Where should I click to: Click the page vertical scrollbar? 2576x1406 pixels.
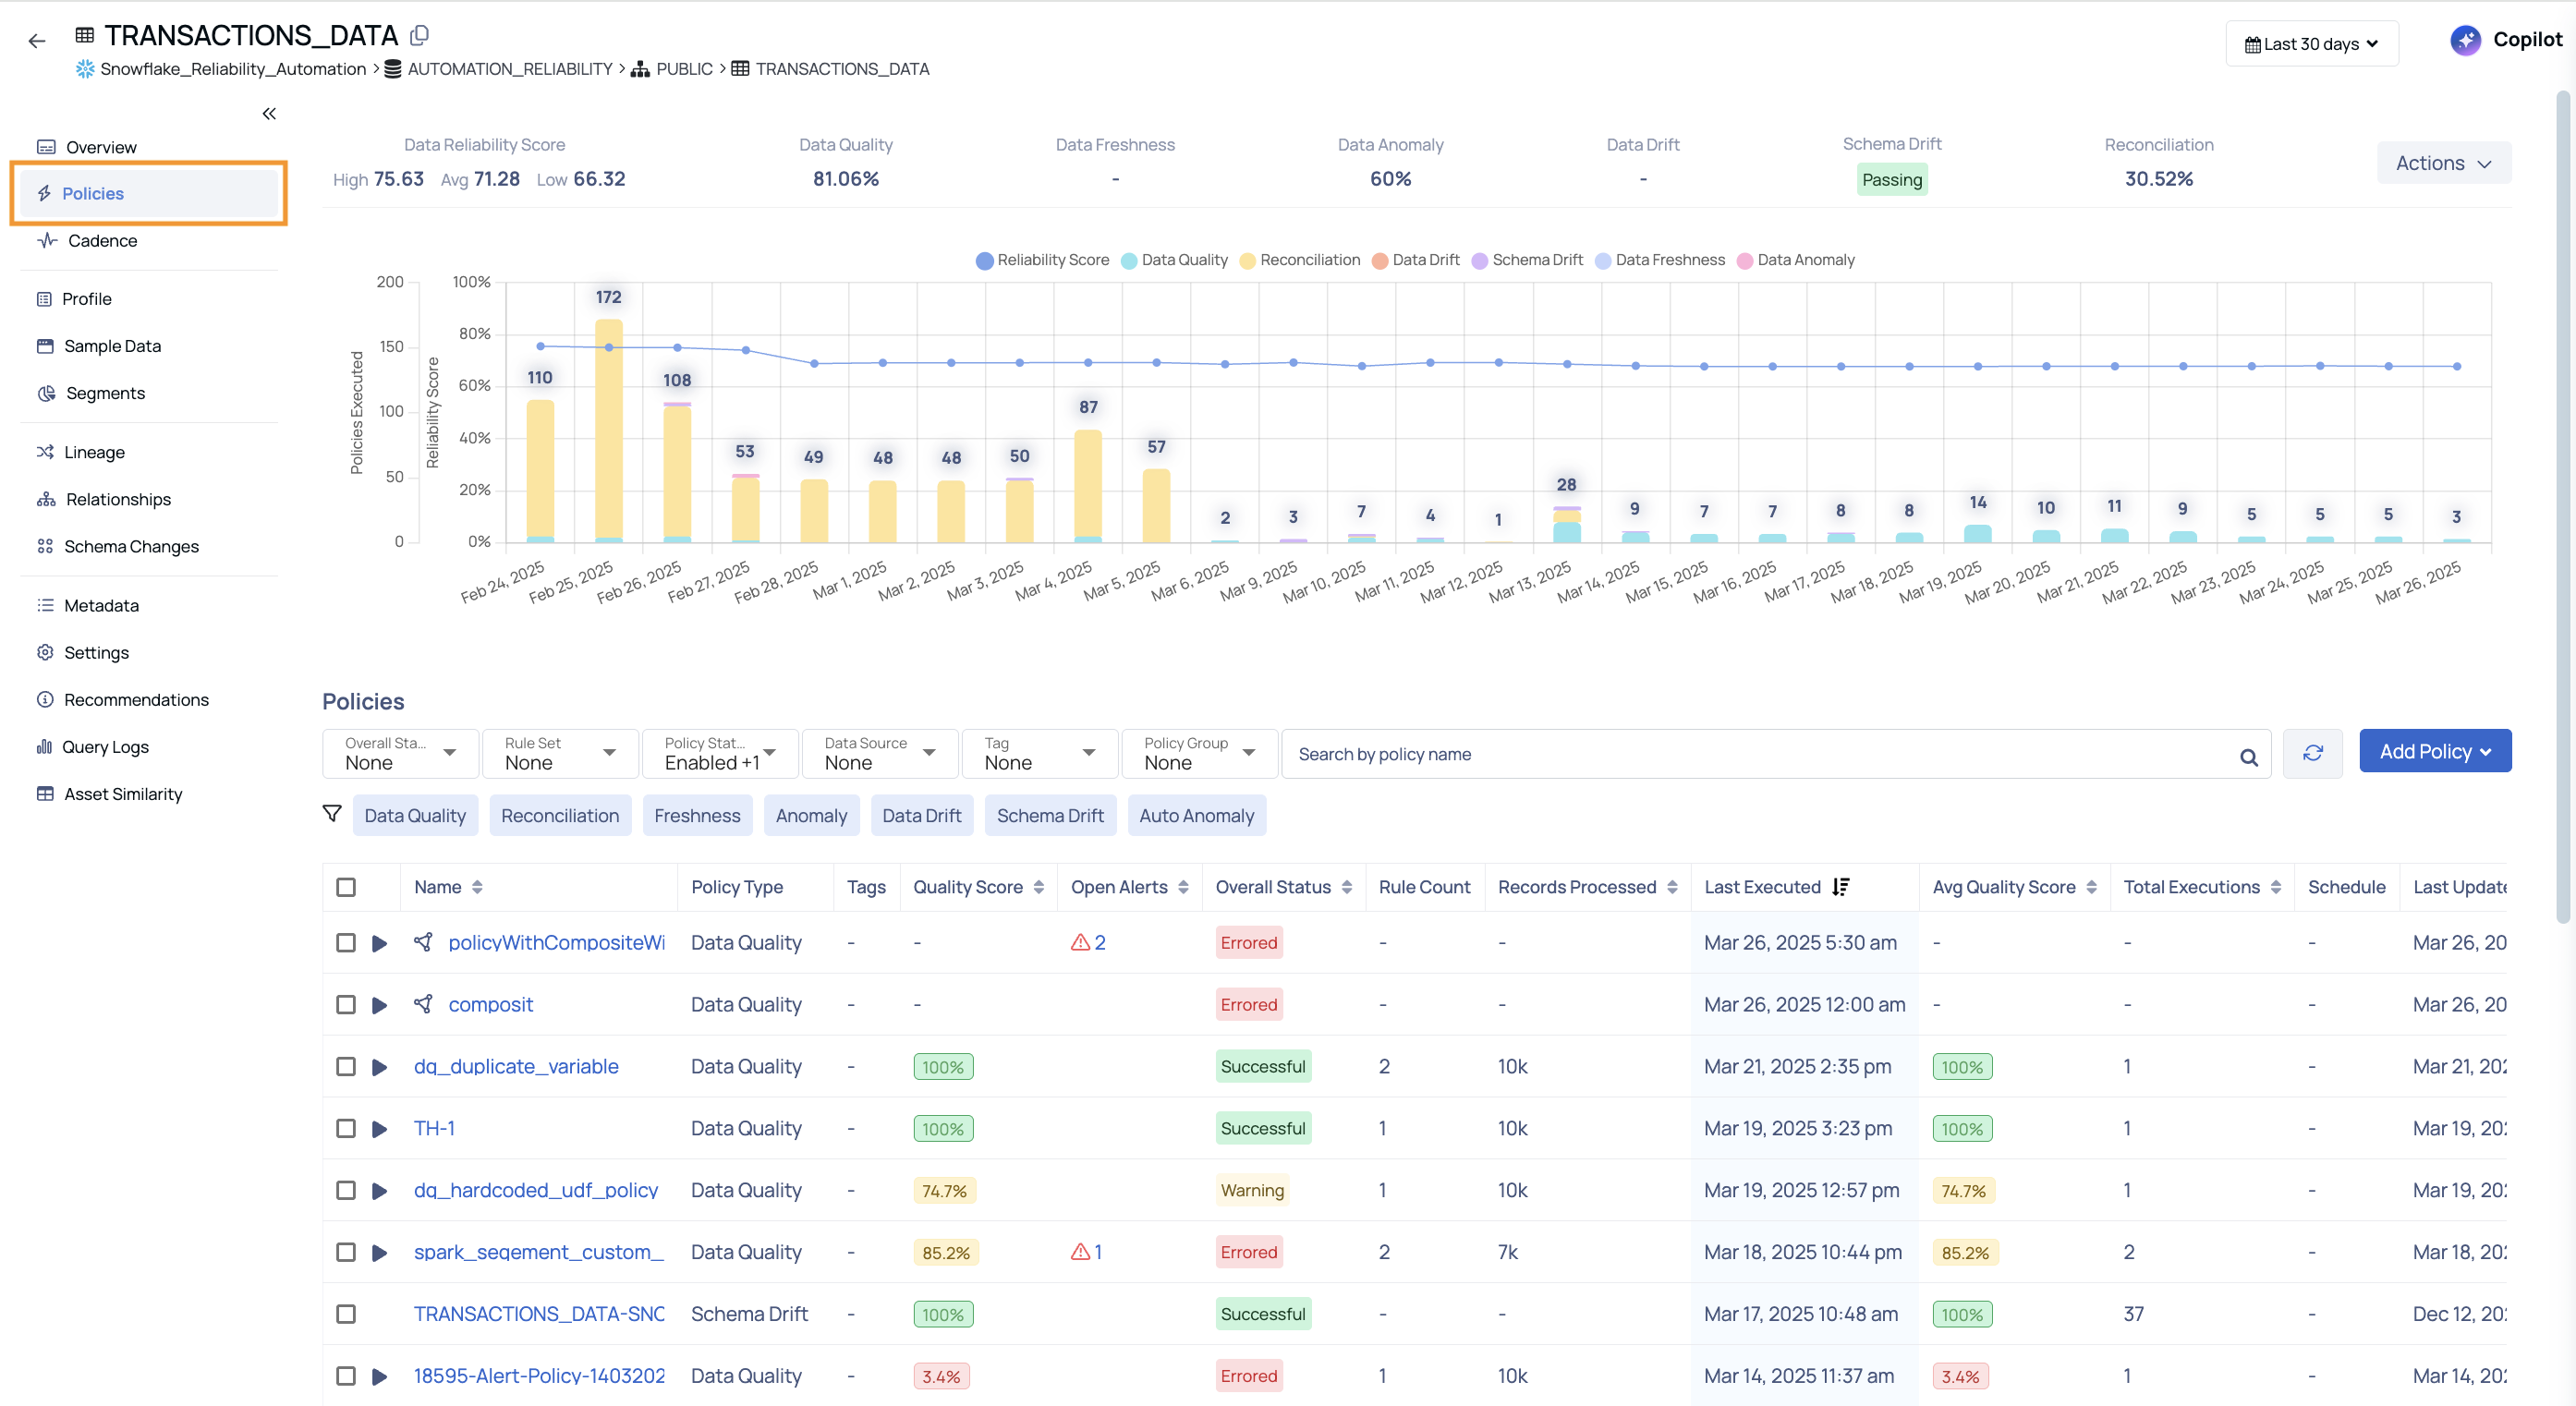tap(2563, 505)
